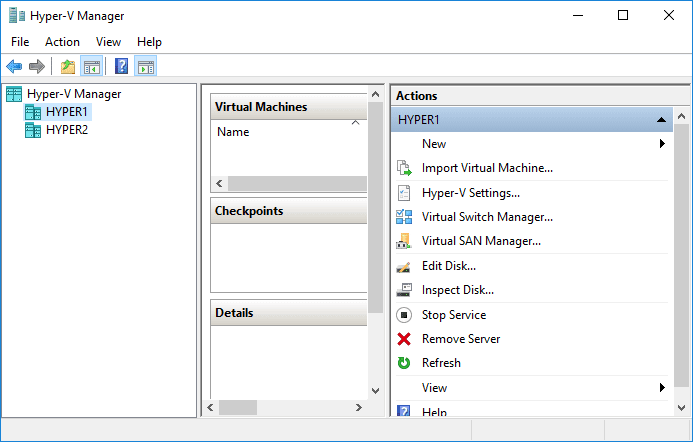Click the red X Remove Server icon
This screenshot has height=442, width=693.
tap(404, 339)
